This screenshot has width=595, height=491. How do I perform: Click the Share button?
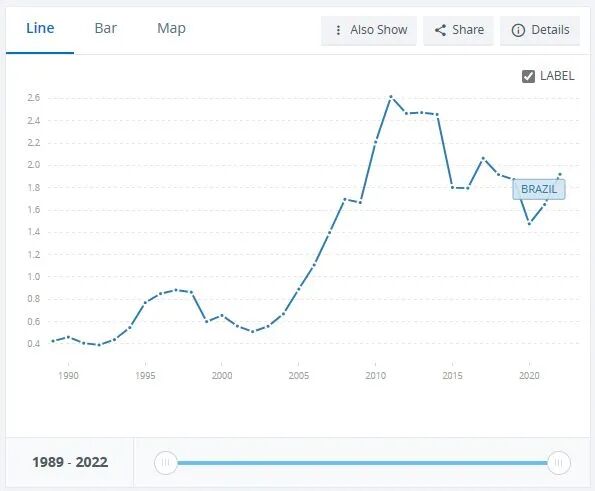[x=458, y=30]
